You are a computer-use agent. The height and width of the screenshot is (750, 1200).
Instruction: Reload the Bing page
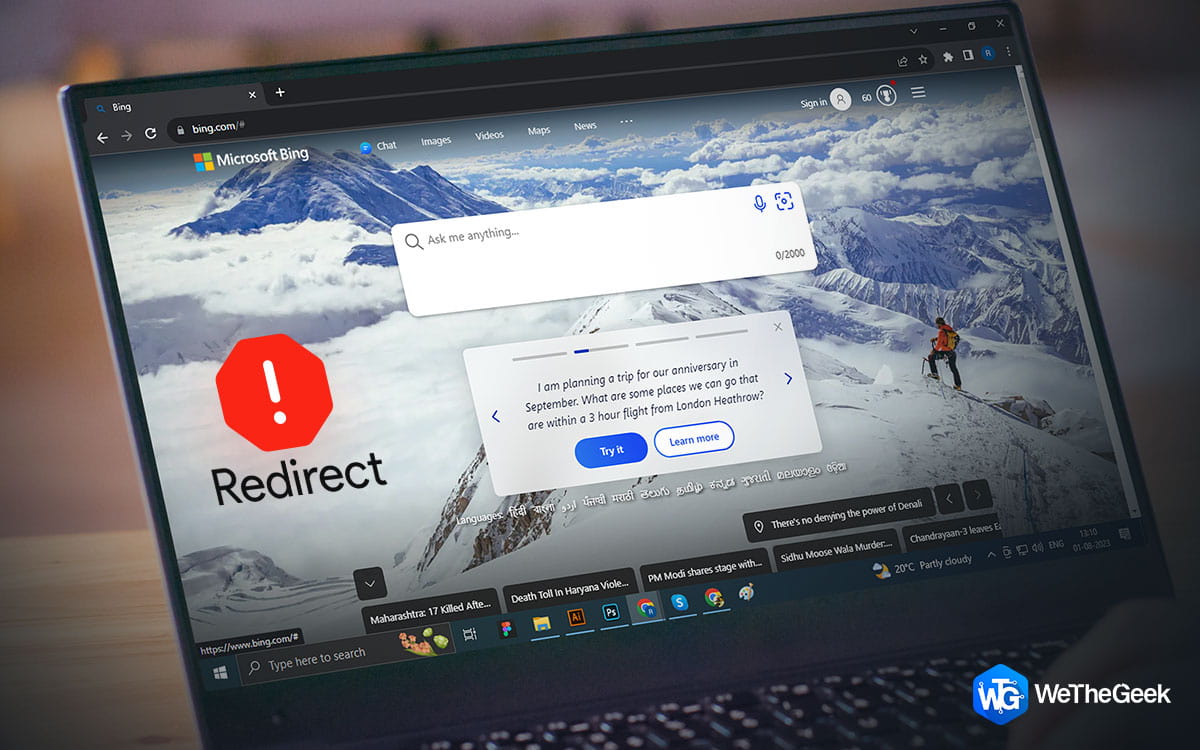click(151, 133)
